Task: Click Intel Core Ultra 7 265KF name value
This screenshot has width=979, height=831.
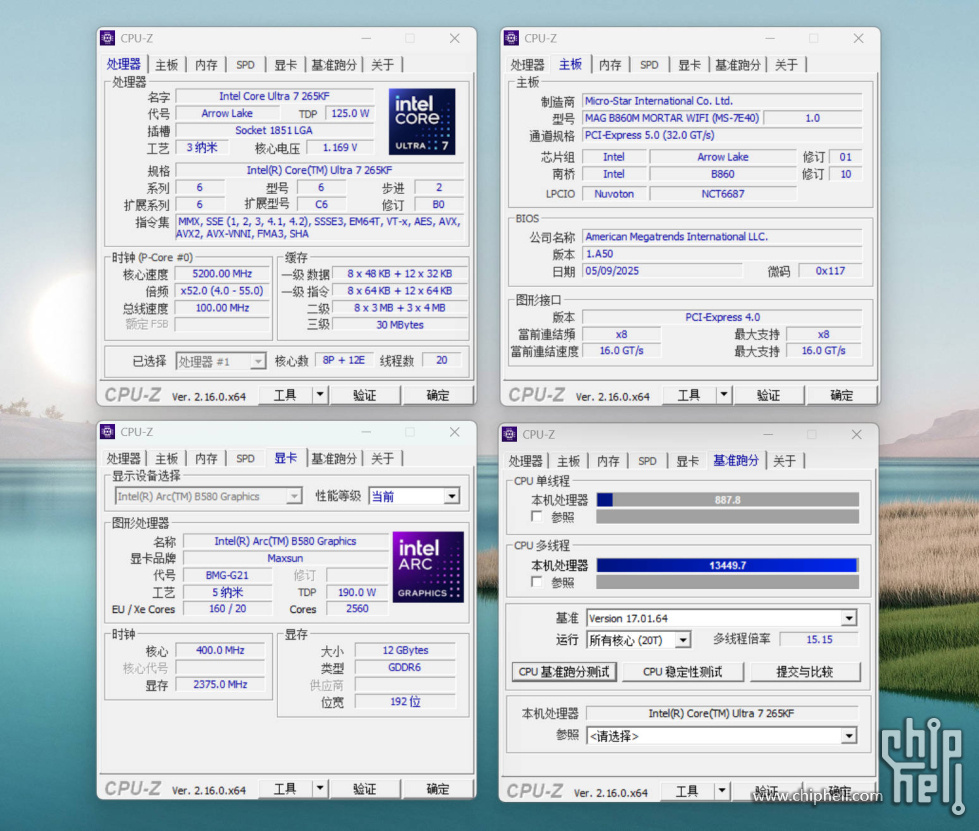Action: (x=275, y=96)
